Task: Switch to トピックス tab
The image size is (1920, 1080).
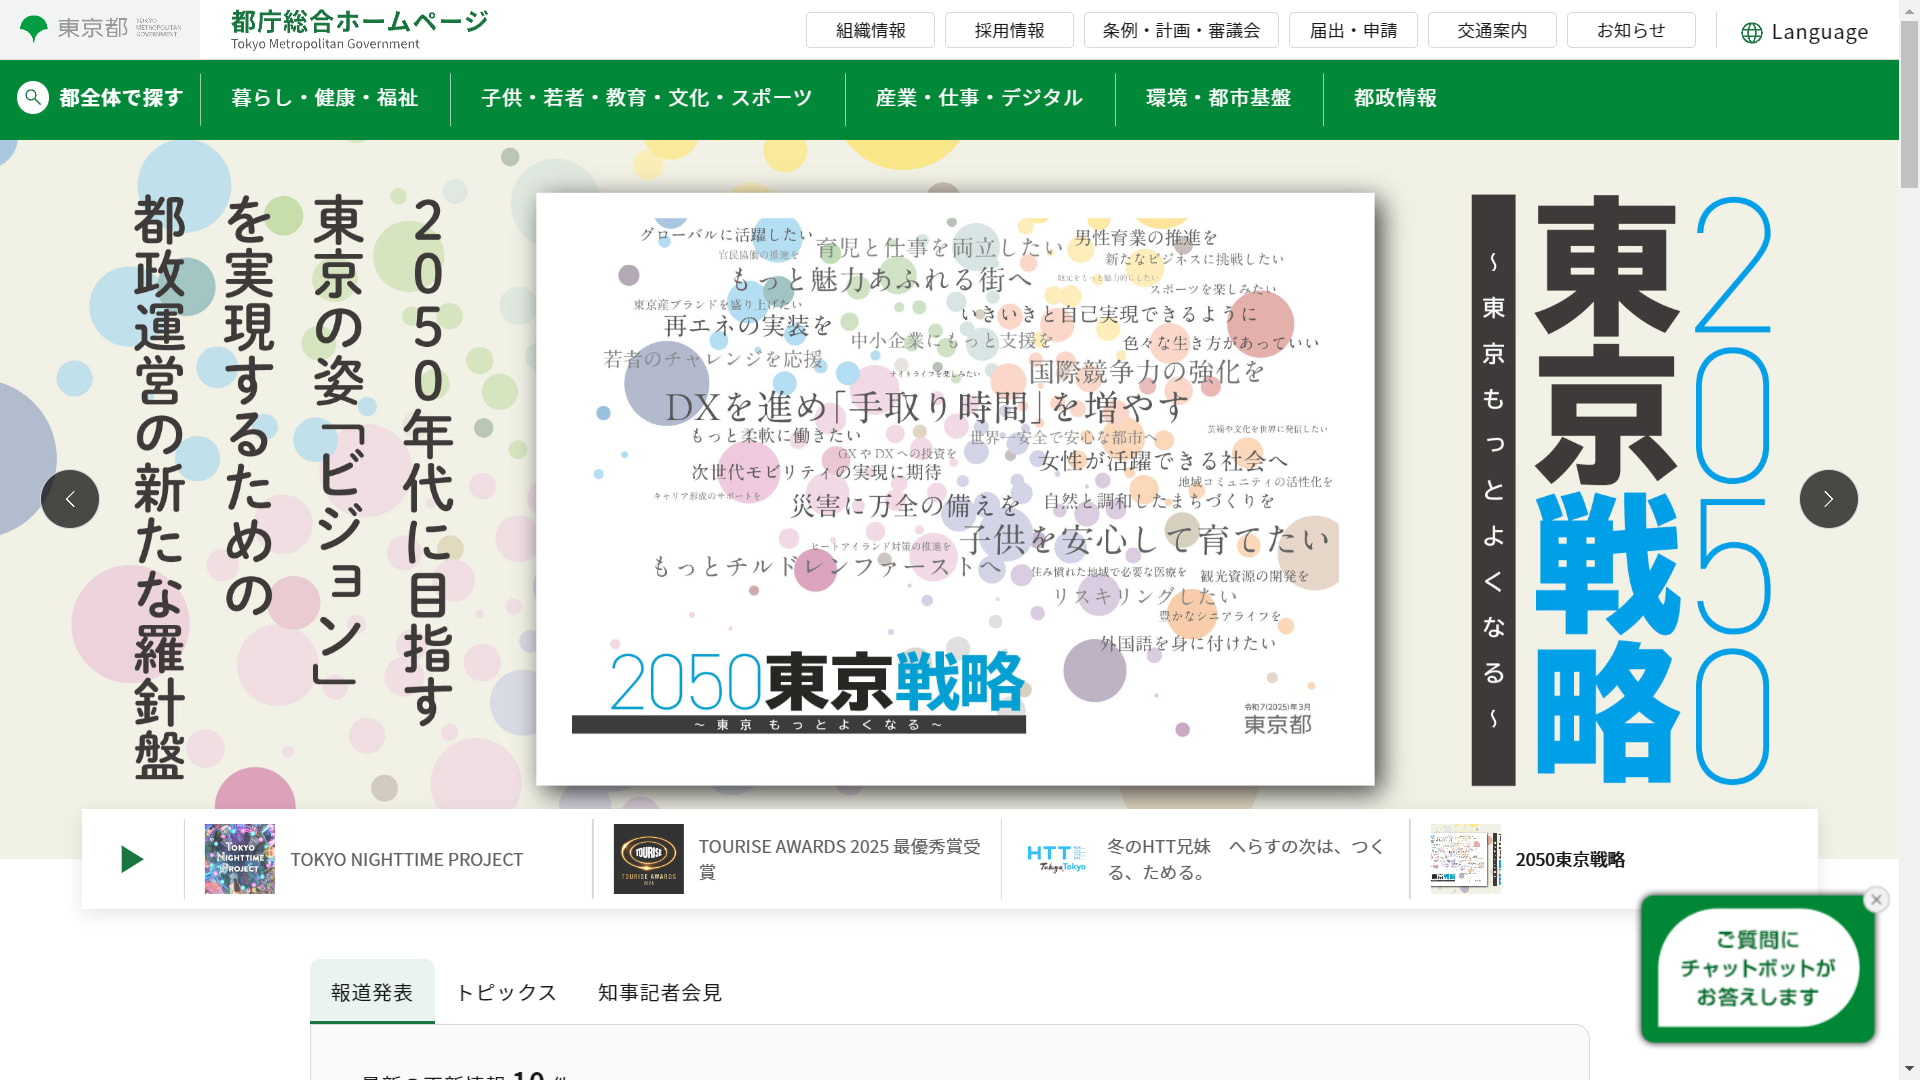Action: pyautogui.click(x=506, y=992)
